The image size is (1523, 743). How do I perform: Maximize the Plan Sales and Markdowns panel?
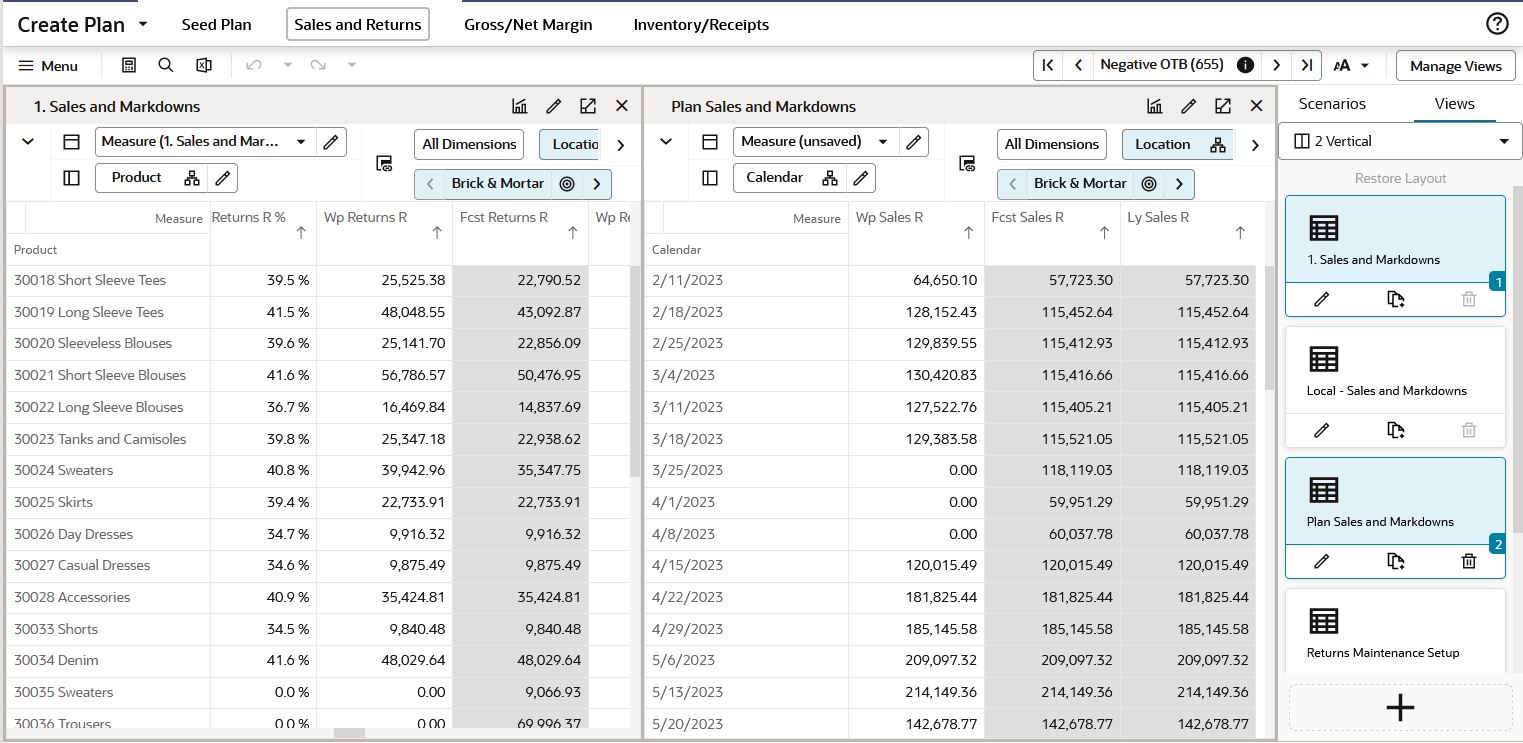1223,106
